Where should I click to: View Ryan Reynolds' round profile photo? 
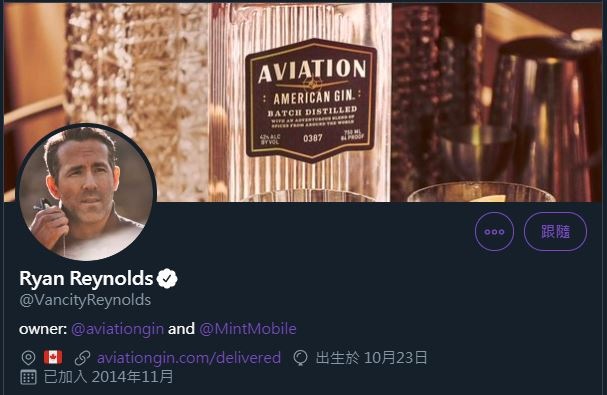click(86, 192)
